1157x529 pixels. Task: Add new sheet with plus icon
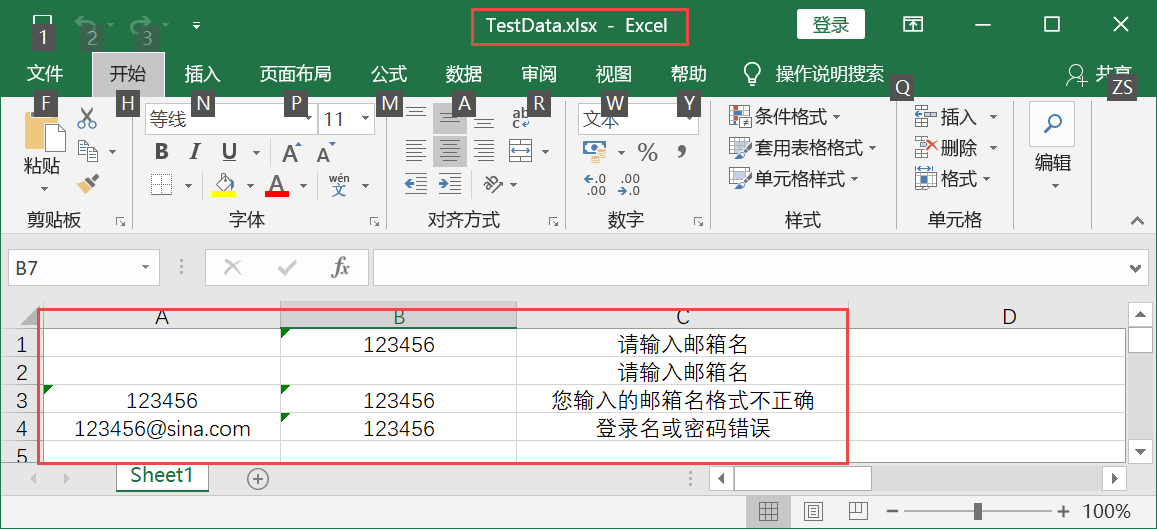click(258, 479)
